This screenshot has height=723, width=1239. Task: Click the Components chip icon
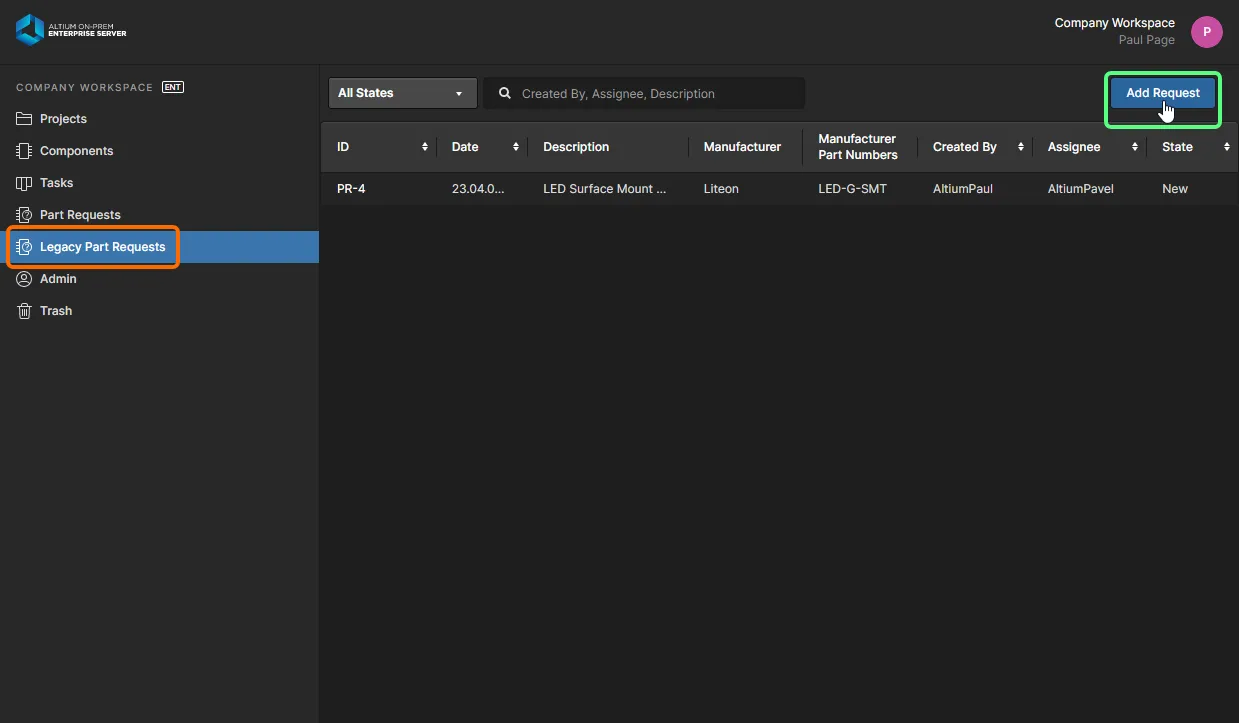24,151
